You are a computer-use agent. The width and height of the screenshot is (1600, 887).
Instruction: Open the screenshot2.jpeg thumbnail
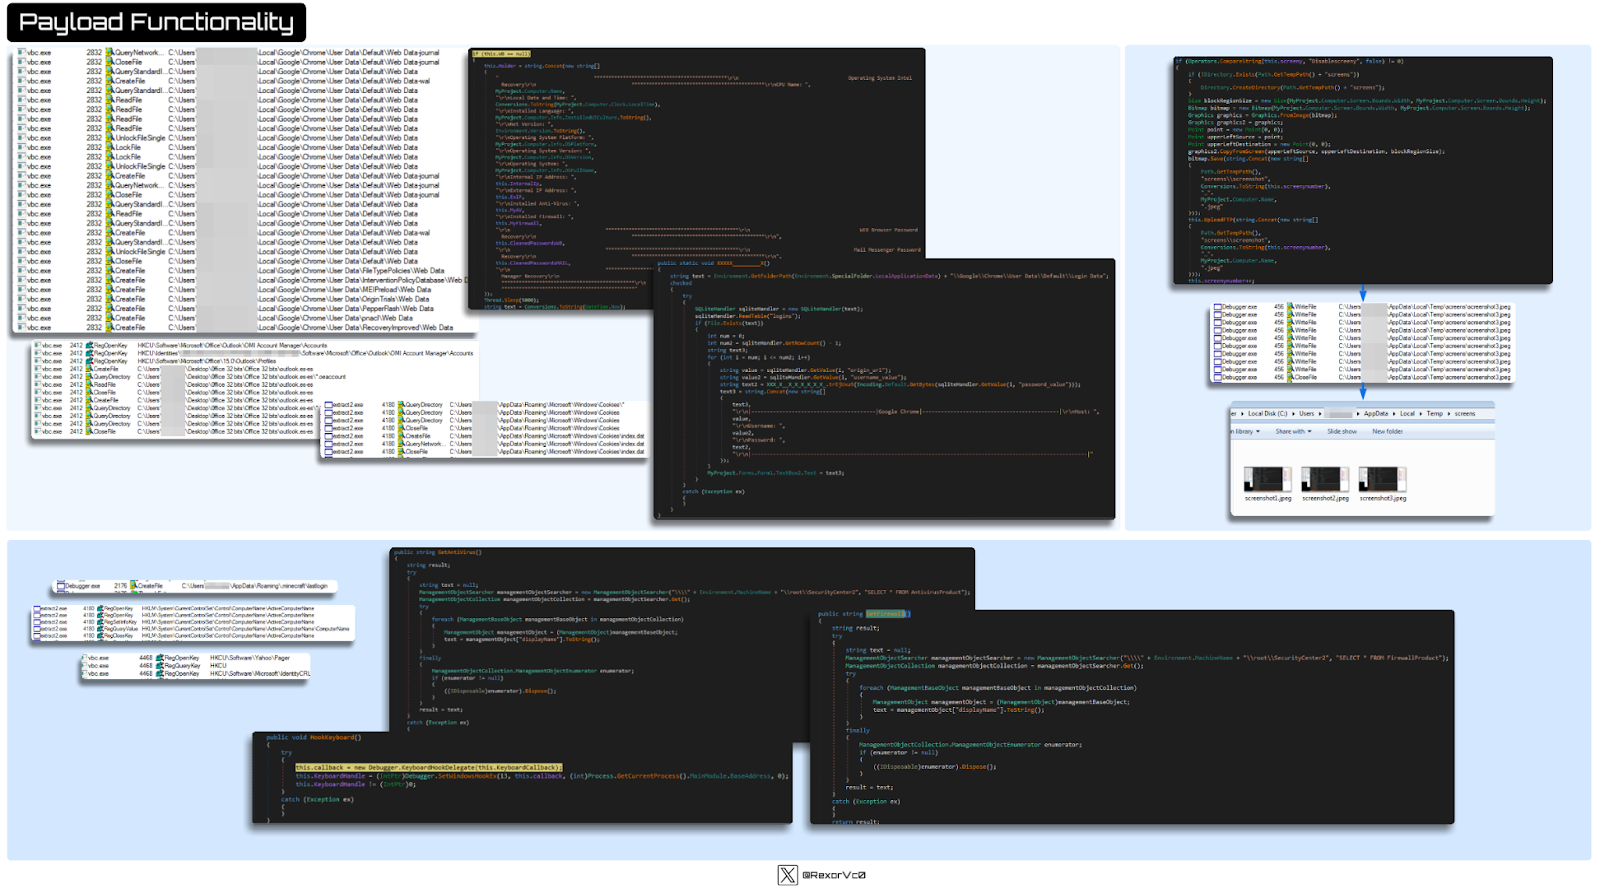pyautogui.click(x=1325, y=479)
